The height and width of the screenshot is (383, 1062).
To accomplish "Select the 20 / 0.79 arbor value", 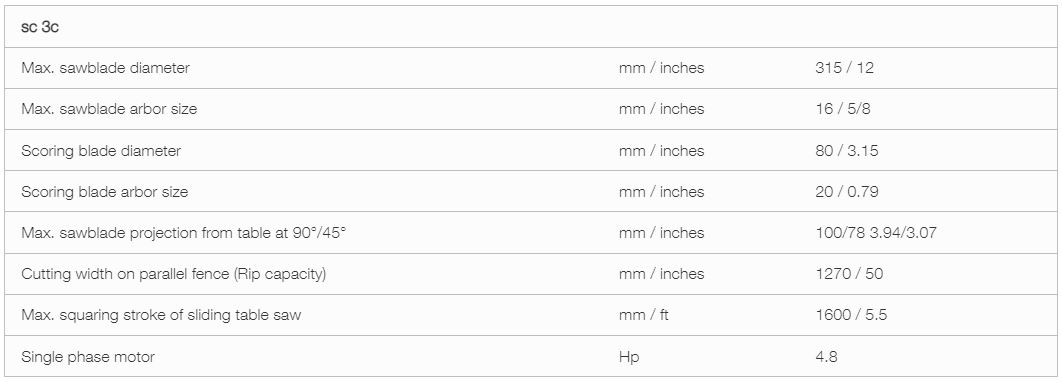I will click(847, 192).
